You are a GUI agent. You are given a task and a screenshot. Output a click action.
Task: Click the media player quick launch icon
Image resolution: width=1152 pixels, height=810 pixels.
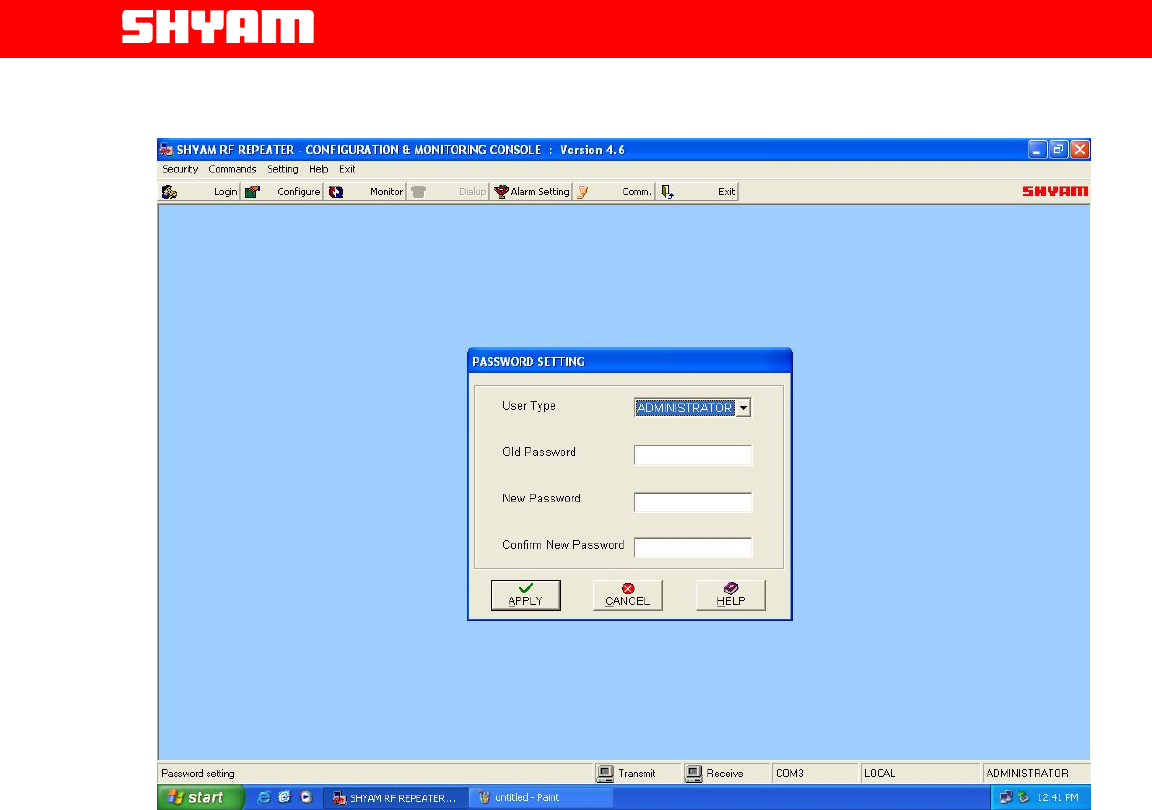[x=306, y=798]
